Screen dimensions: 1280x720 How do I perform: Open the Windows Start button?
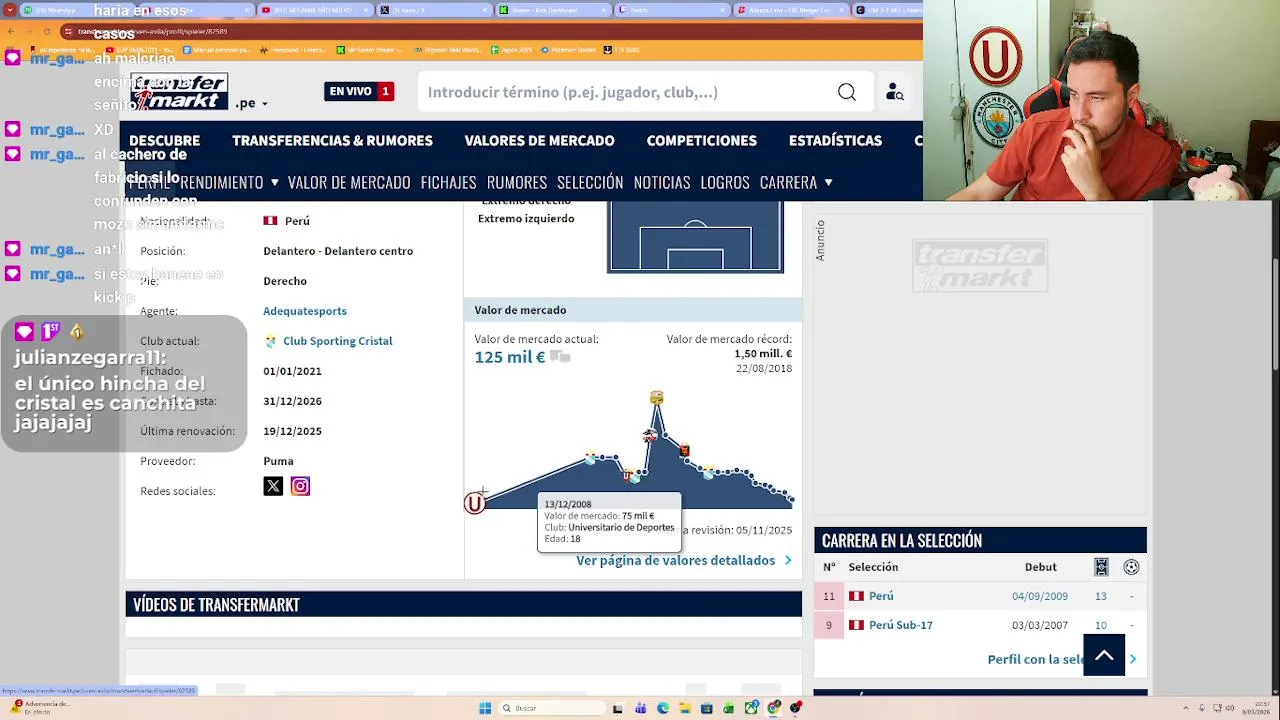coord(485,708)
